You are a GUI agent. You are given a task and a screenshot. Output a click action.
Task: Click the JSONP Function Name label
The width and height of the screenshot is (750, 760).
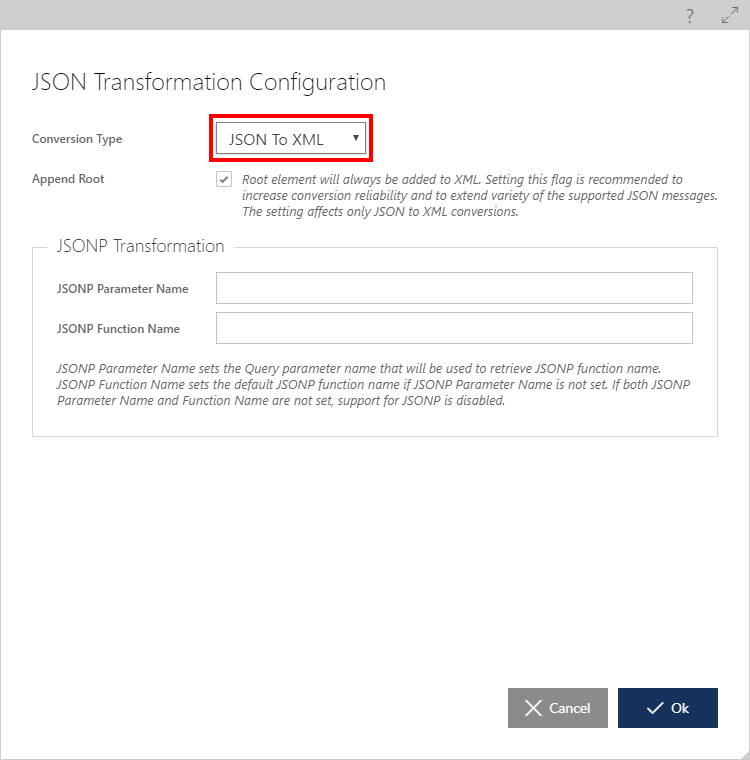point(118,329)
